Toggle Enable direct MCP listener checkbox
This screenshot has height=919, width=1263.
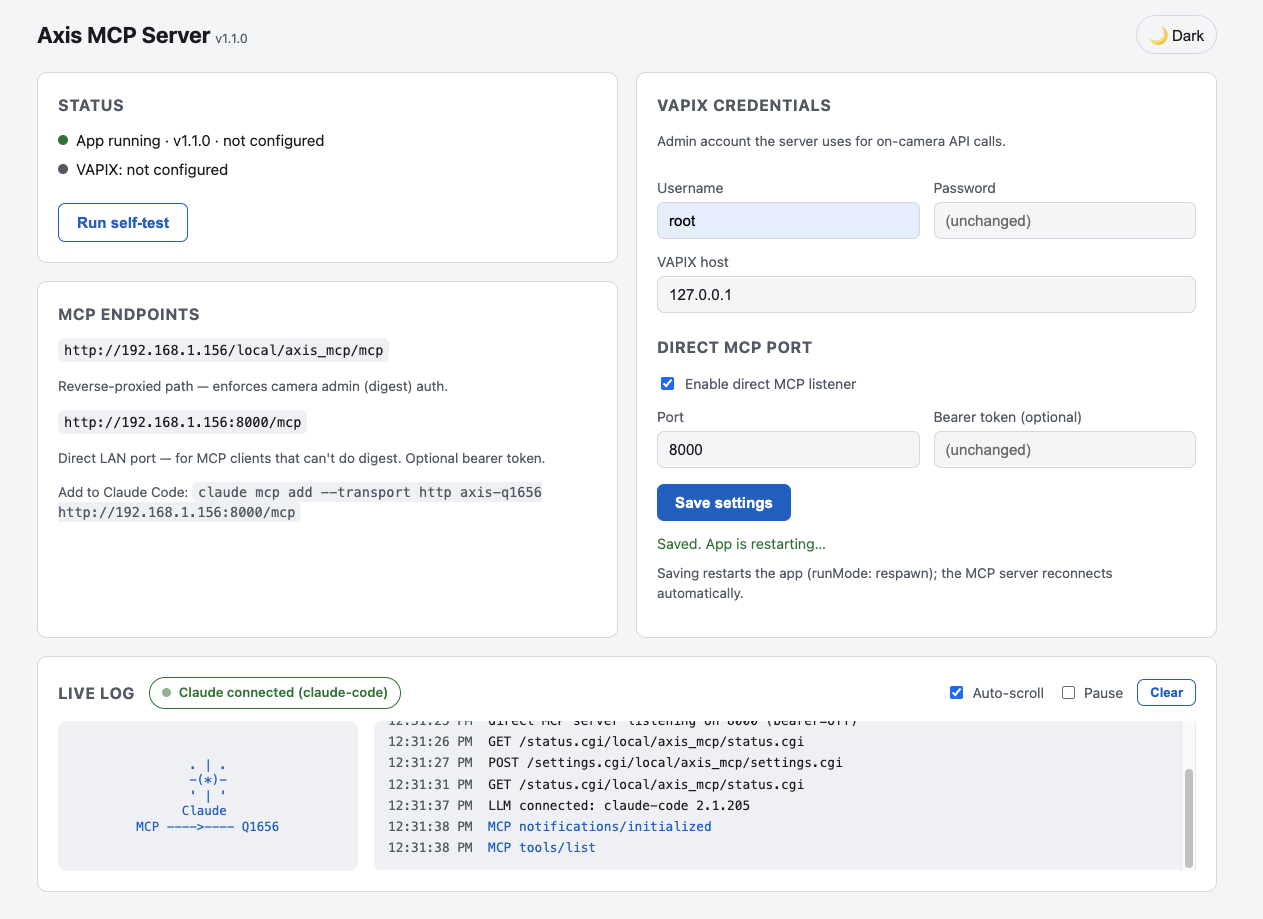click(x=668, y=384)
